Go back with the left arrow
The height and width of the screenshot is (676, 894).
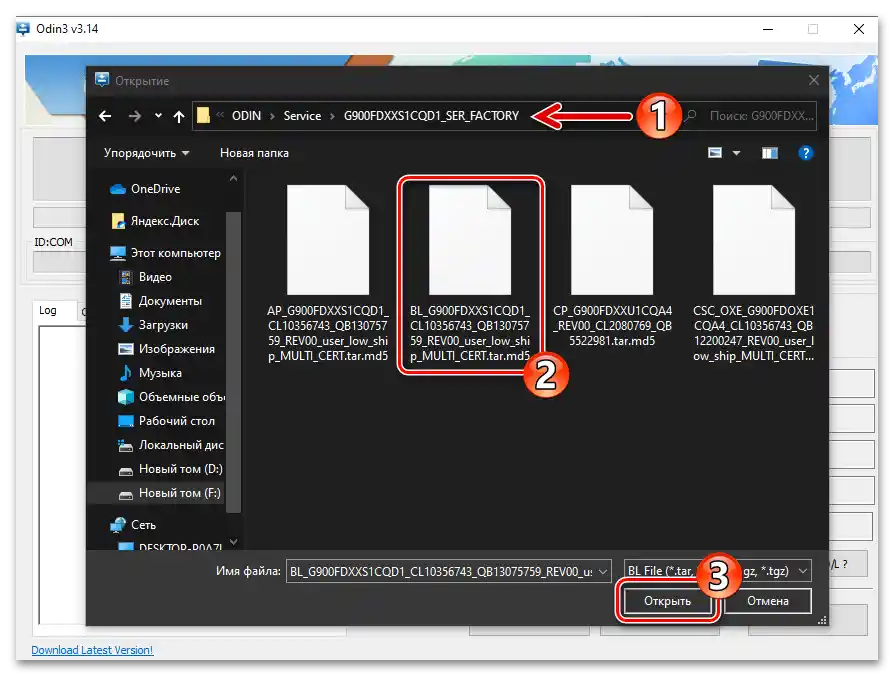[105, 116]
